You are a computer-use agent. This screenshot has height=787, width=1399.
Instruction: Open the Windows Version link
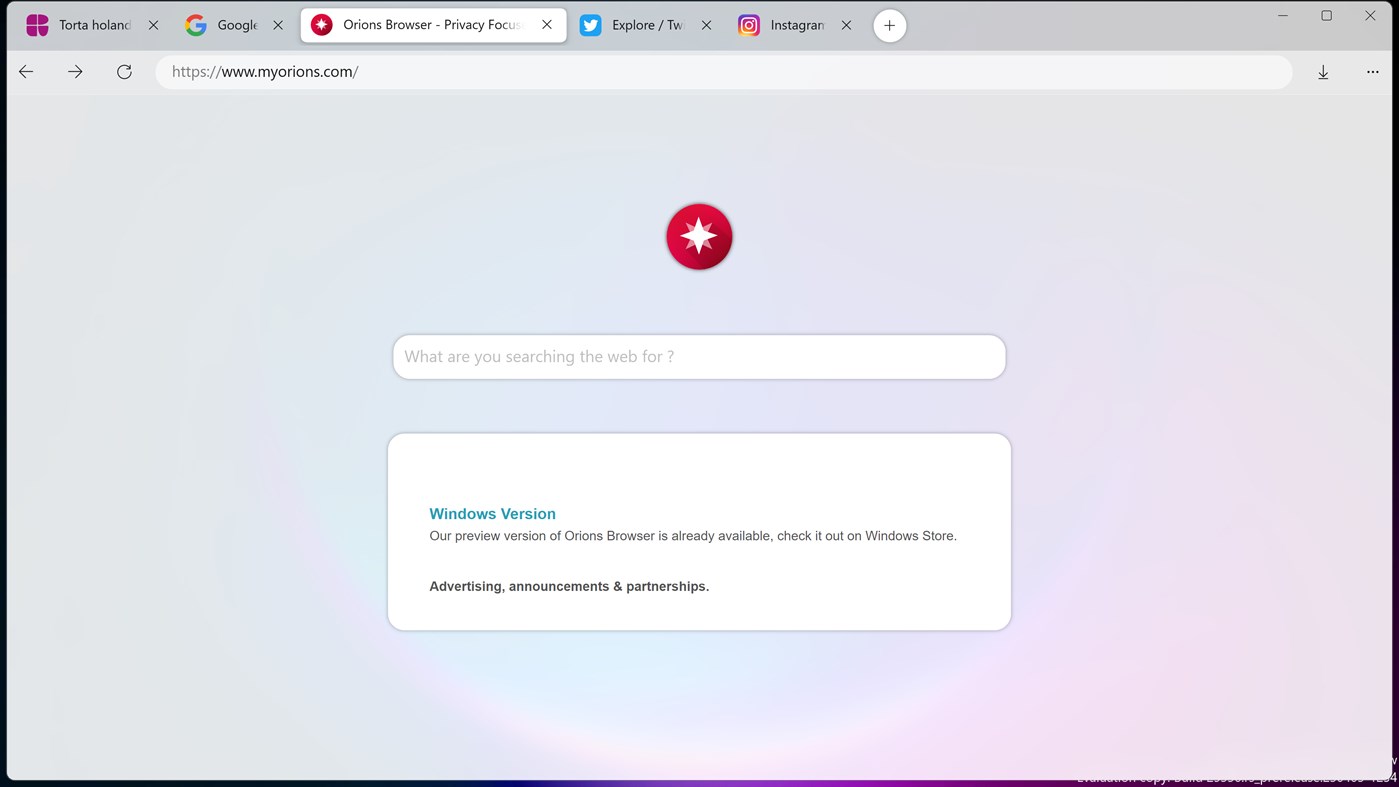coord(492,513)
